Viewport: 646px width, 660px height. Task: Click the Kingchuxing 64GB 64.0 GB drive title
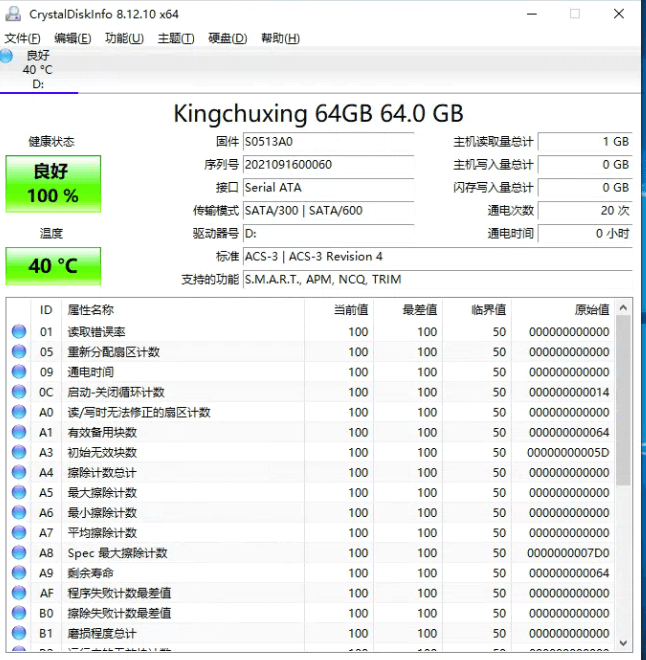319,114
